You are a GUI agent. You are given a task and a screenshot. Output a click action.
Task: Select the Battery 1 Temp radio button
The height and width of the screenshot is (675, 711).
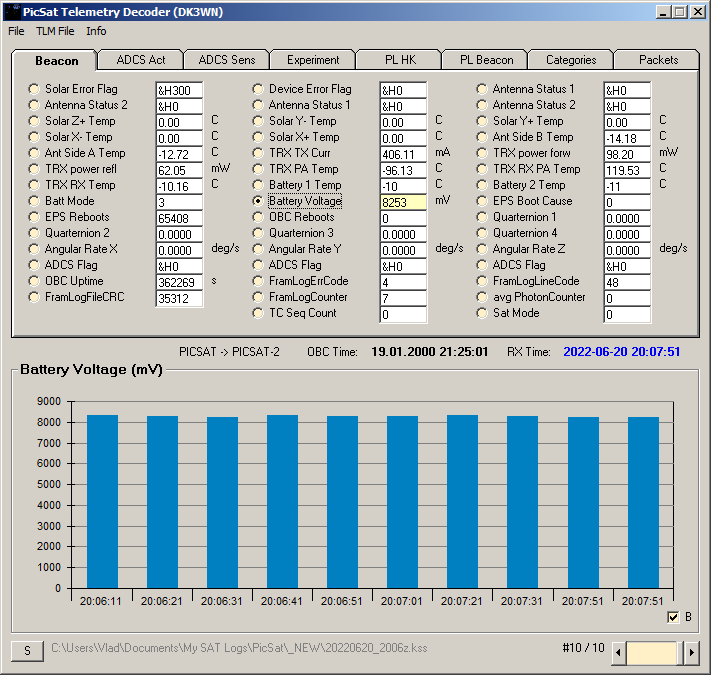[258, 185]
